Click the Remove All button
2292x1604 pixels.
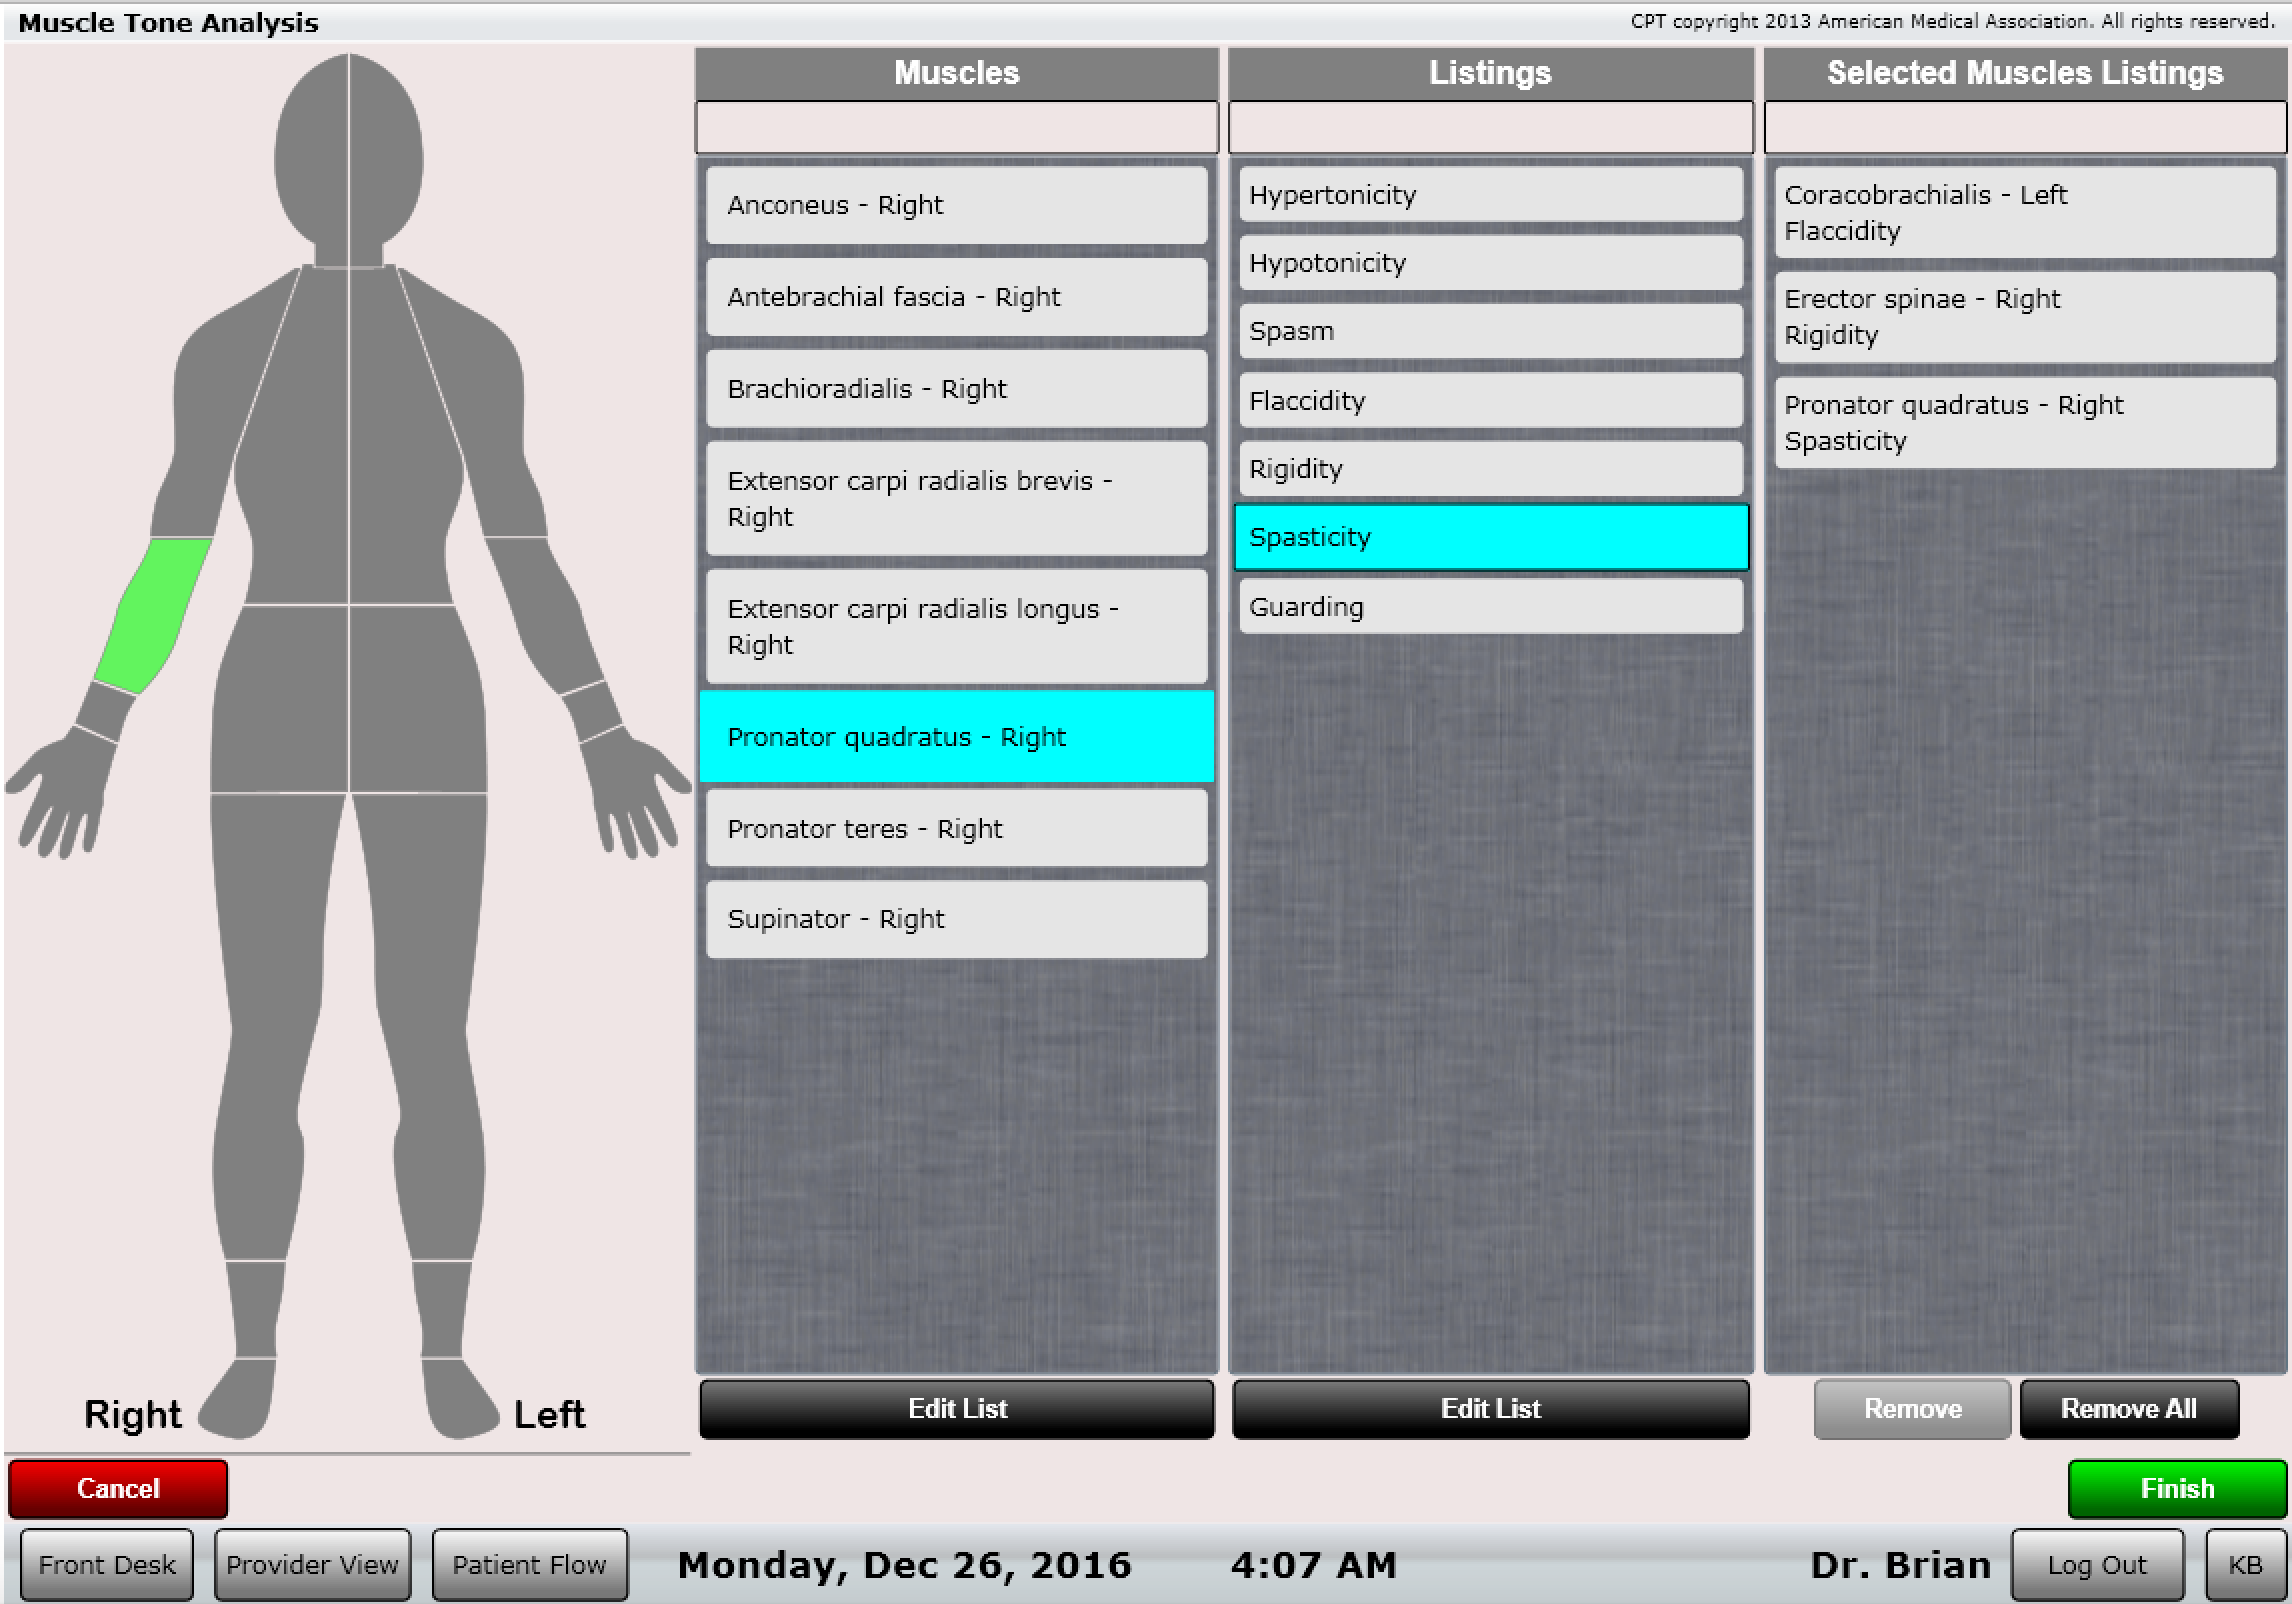coord(2129,1408)
